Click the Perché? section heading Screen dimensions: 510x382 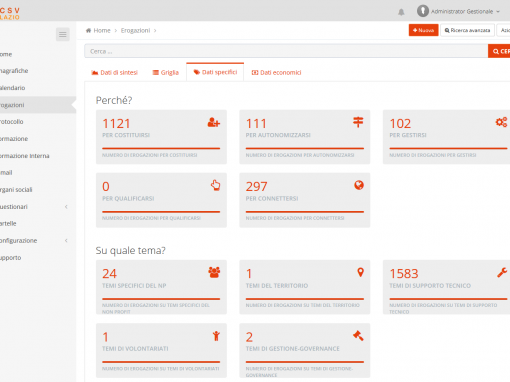pyautogui.click(x=114, y=100)
